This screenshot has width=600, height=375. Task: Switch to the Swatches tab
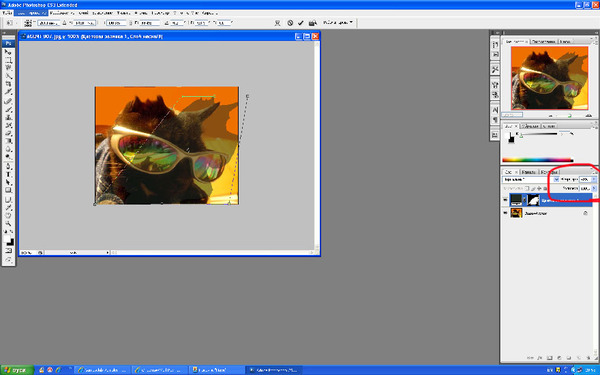(530, 126)
